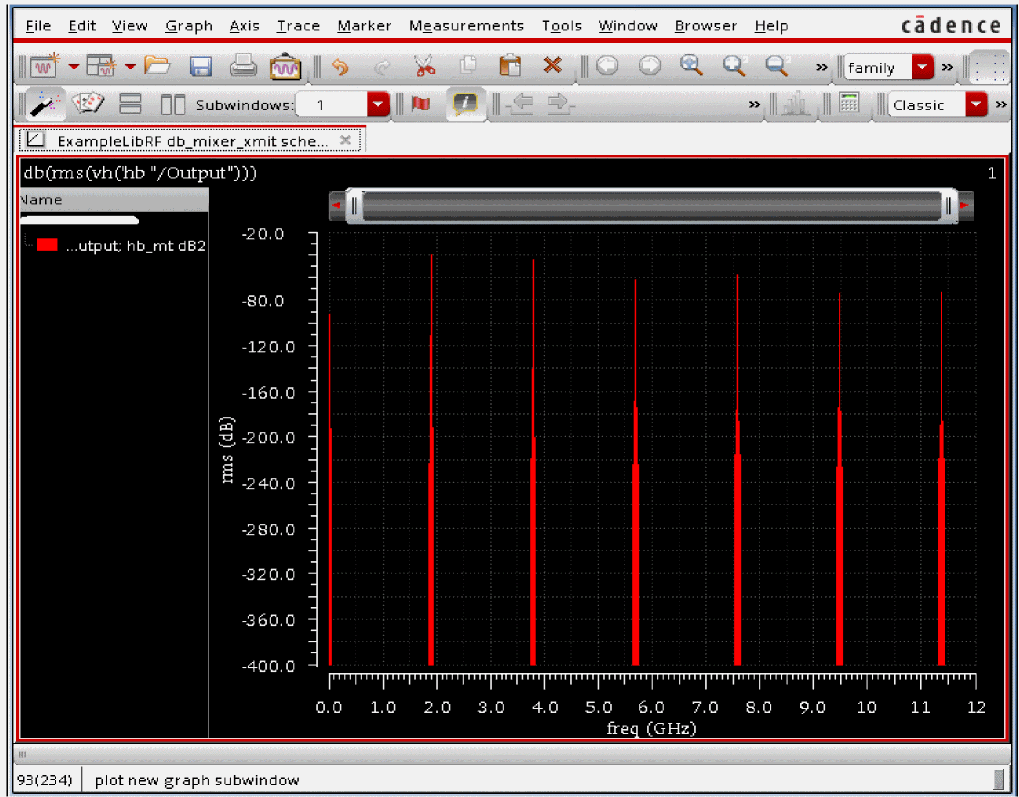Click the red flag marker icon
This screenshot has width=1019, height=797.
tap(421, 105)
